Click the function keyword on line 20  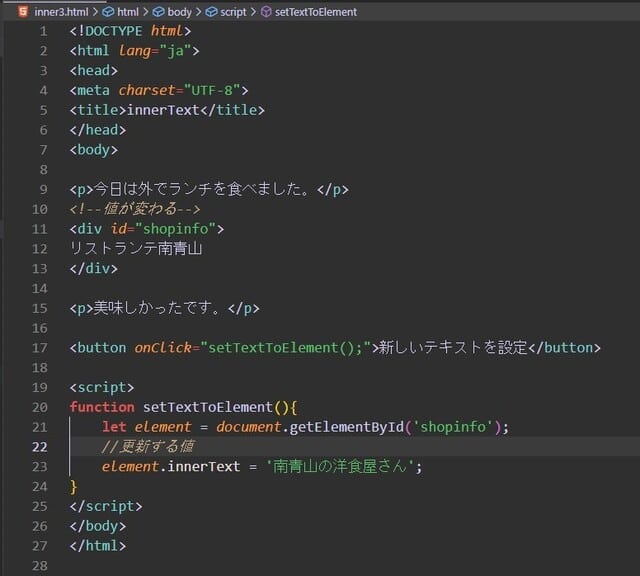tap(102, 407)
